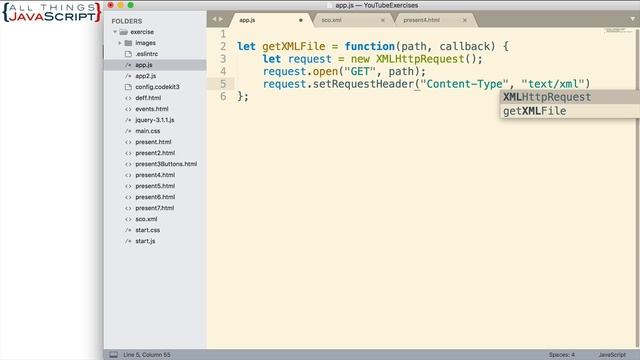
Task: Collapse the exercise folder triangle
Action: click(x=115, y=32)
